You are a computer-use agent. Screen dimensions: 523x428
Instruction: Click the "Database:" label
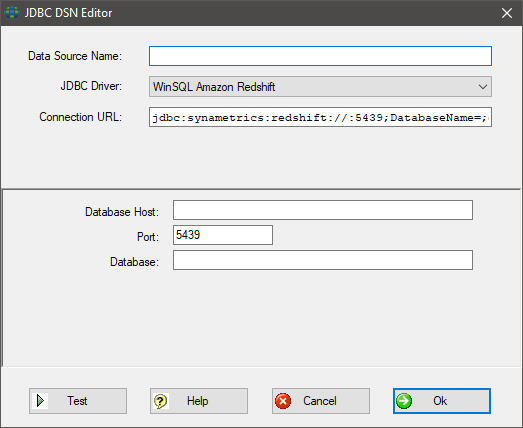click(x=134, y=262)
